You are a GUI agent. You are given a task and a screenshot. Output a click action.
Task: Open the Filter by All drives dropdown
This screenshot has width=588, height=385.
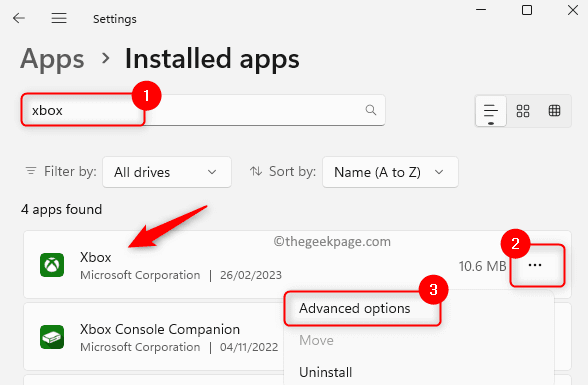pos(167,172)
